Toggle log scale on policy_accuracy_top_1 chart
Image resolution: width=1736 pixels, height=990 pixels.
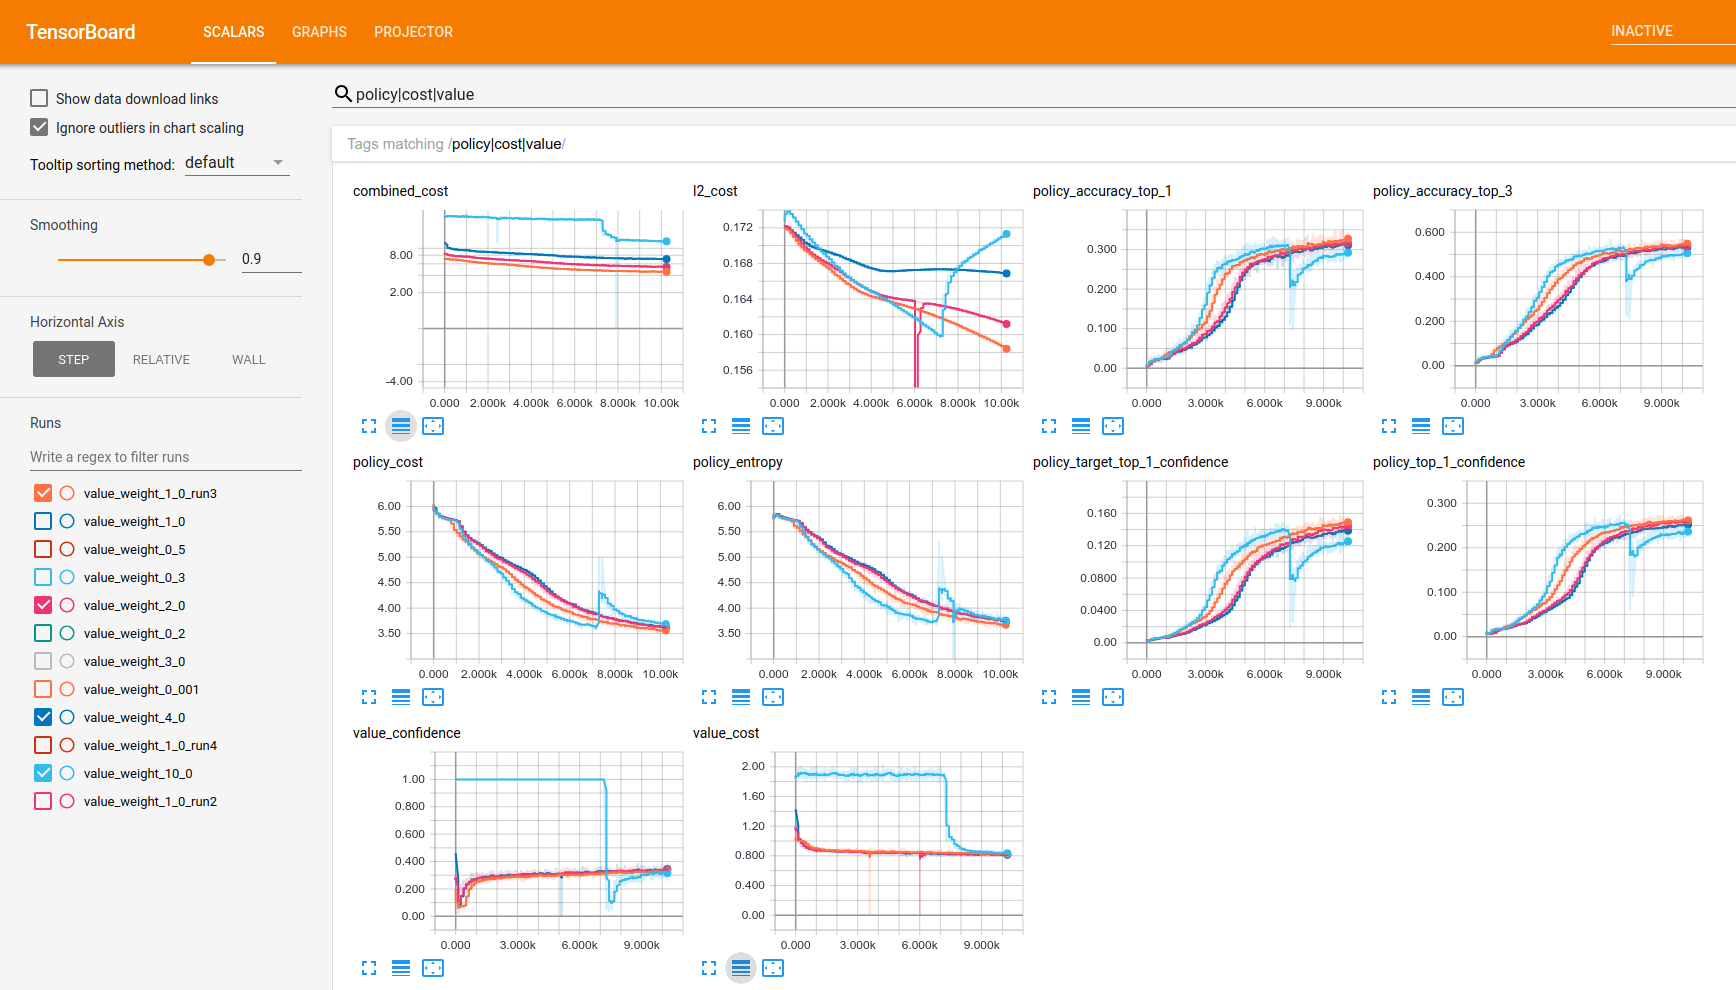tap(1081, 426)
